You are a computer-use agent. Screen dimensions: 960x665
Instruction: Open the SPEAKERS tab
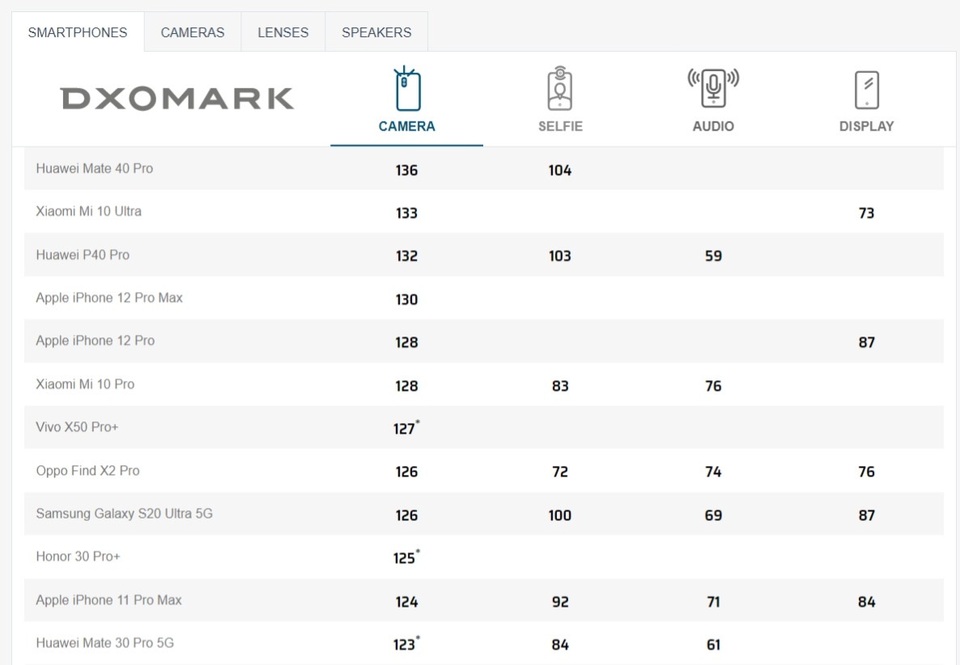[377, 32]
